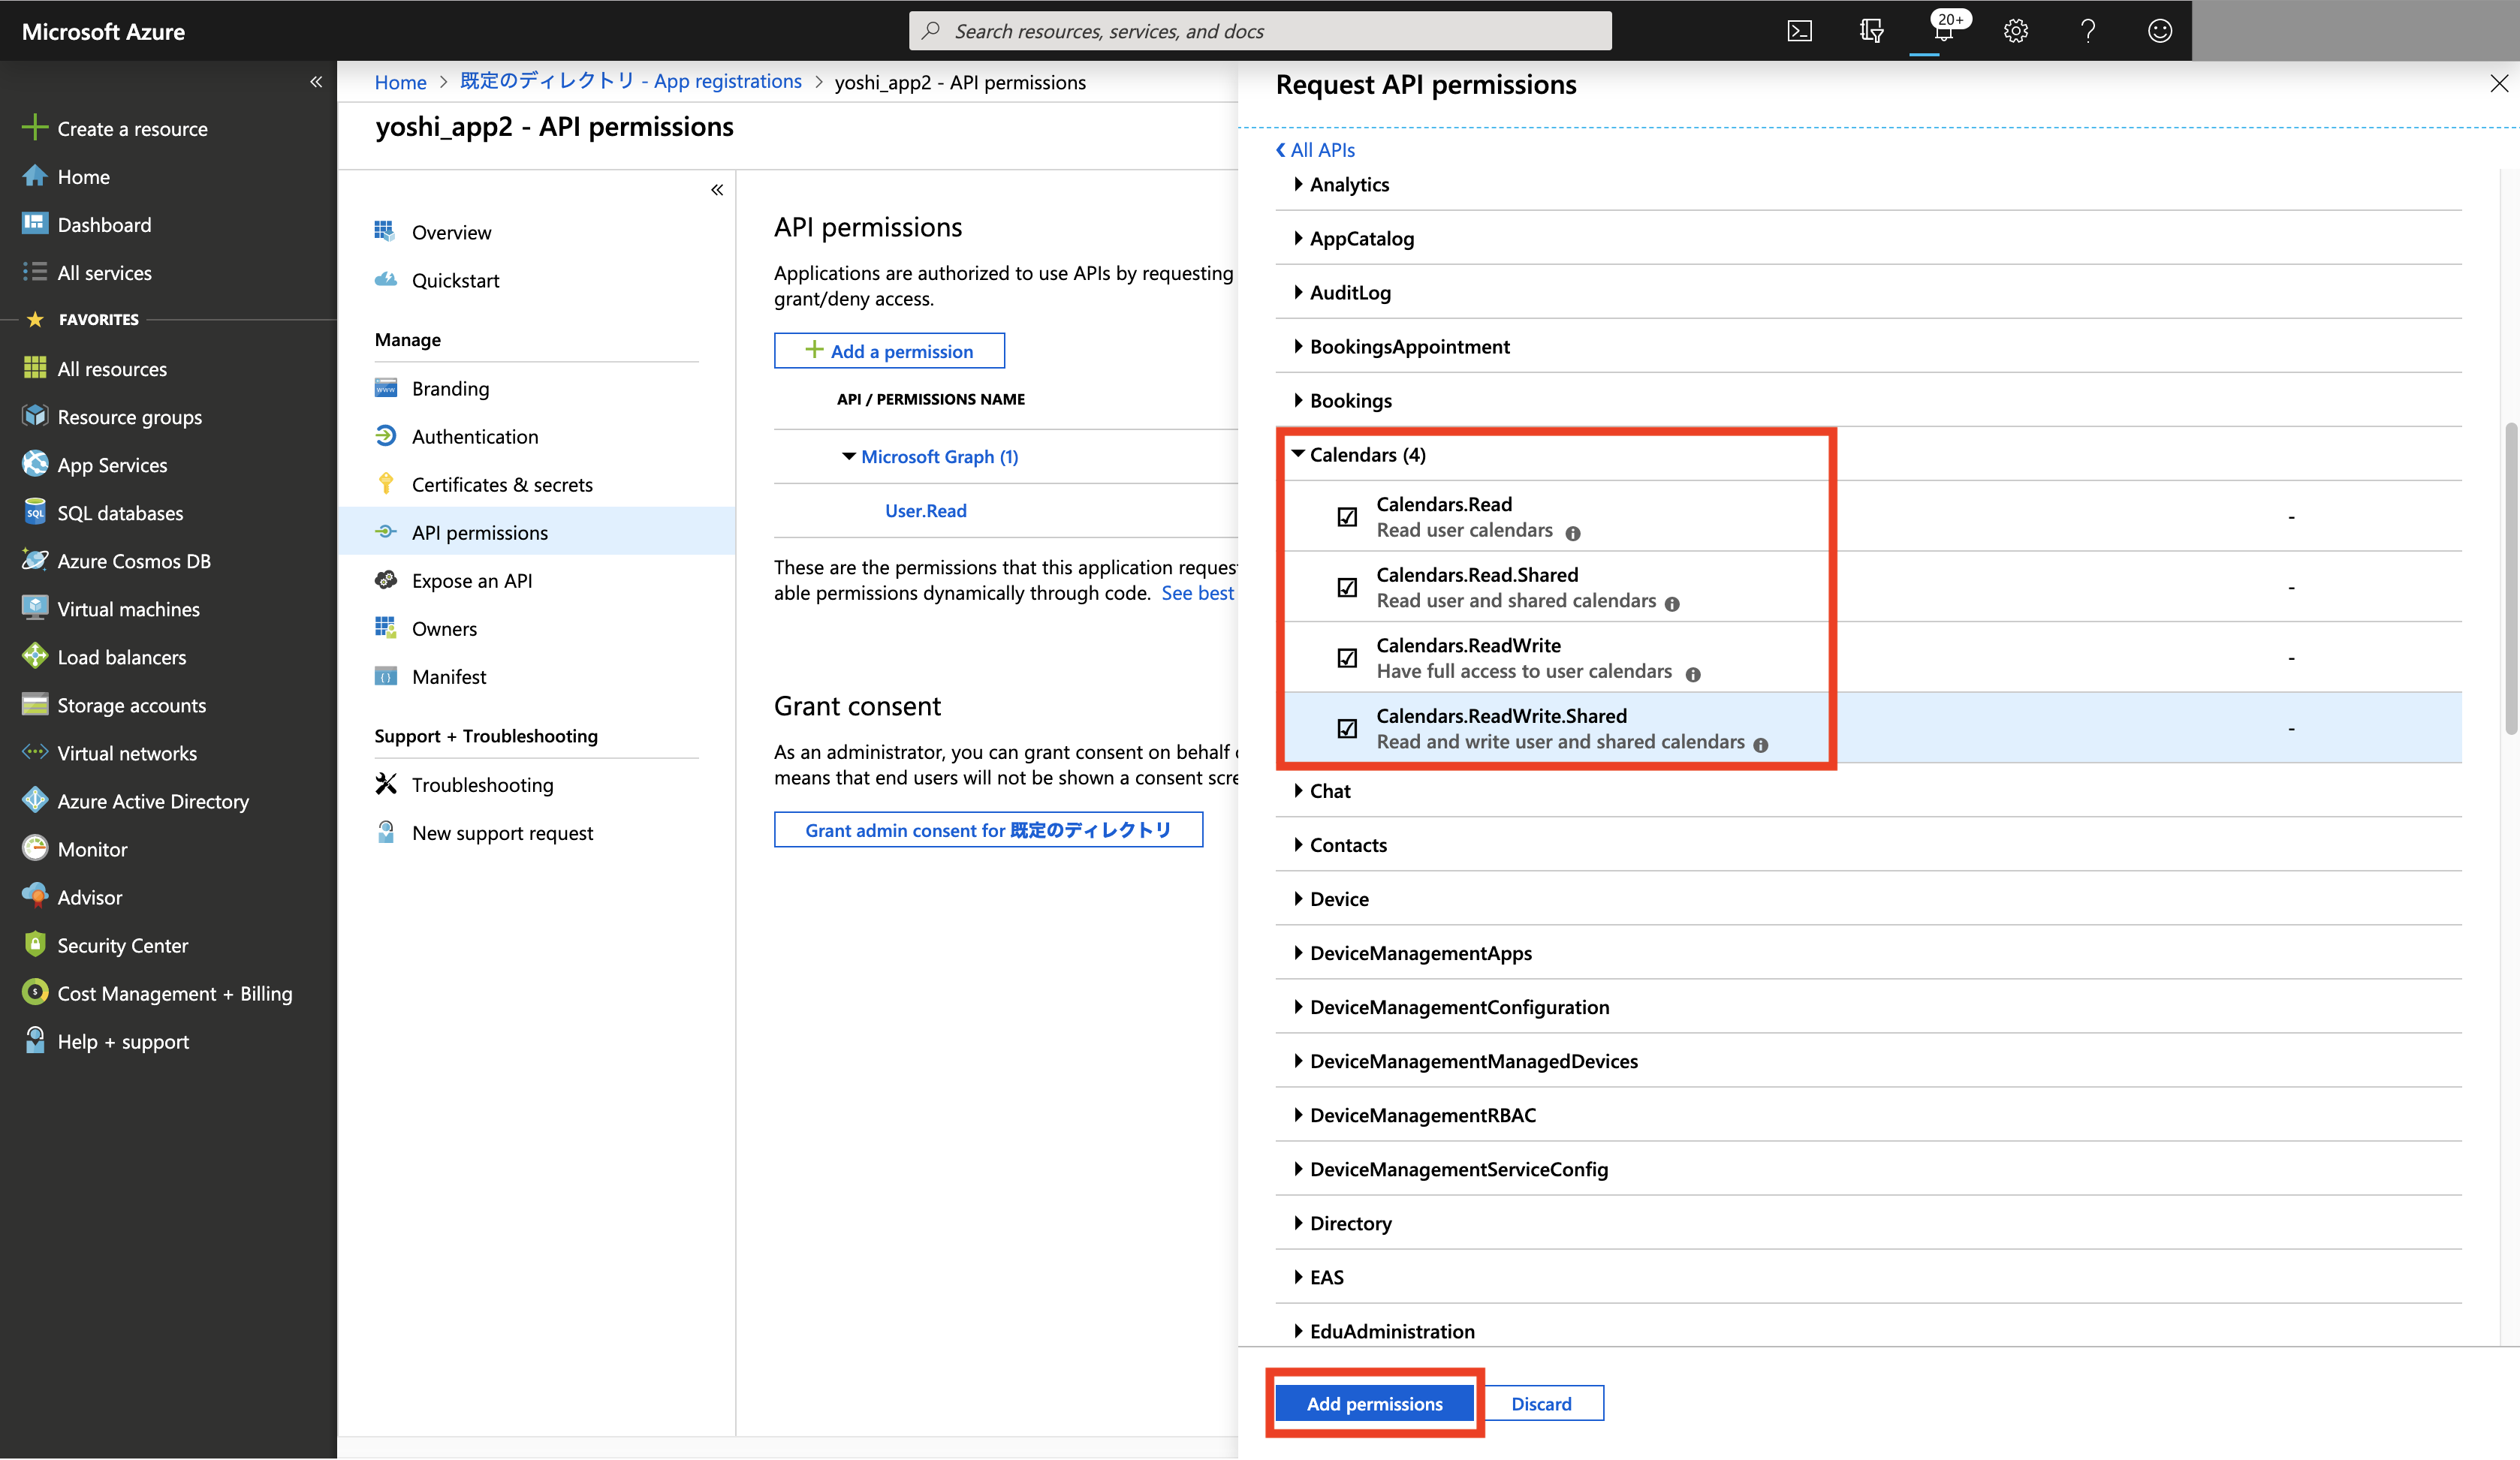
Task: Click the Resource groups cube icon
Action: [x=35, y=416]
